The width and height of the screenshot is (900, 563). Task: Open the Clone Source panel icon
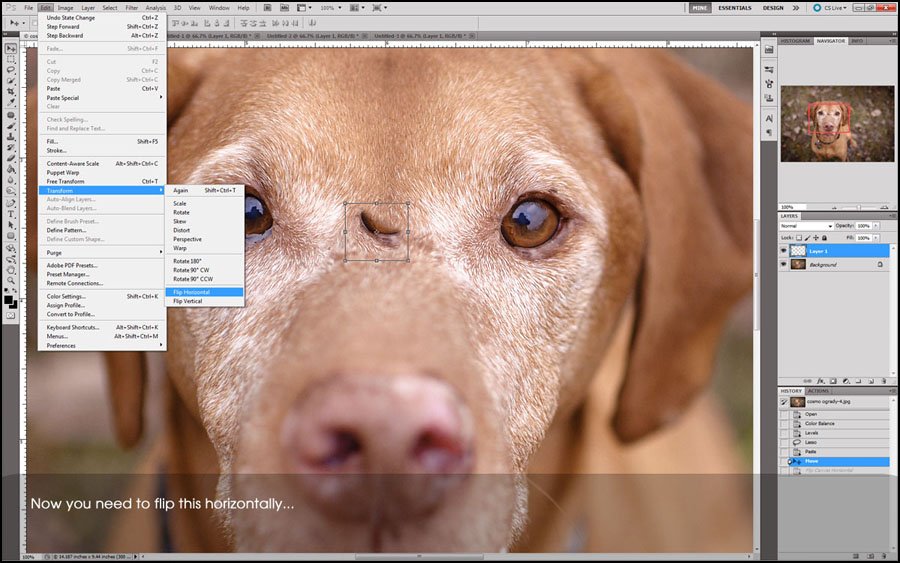[769, 98]
